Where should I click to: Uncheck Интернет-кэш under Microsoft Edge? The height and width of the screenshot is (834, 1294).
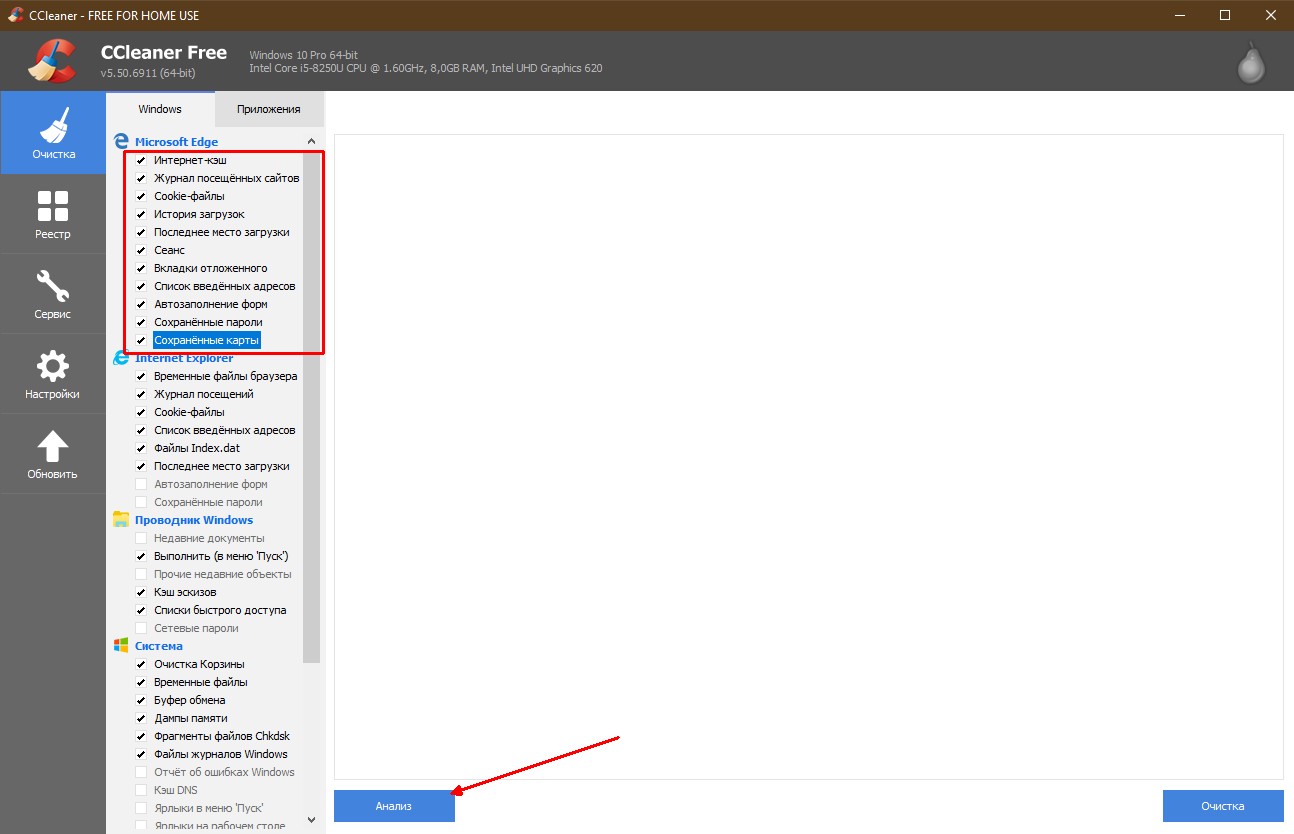coord(141,160)
